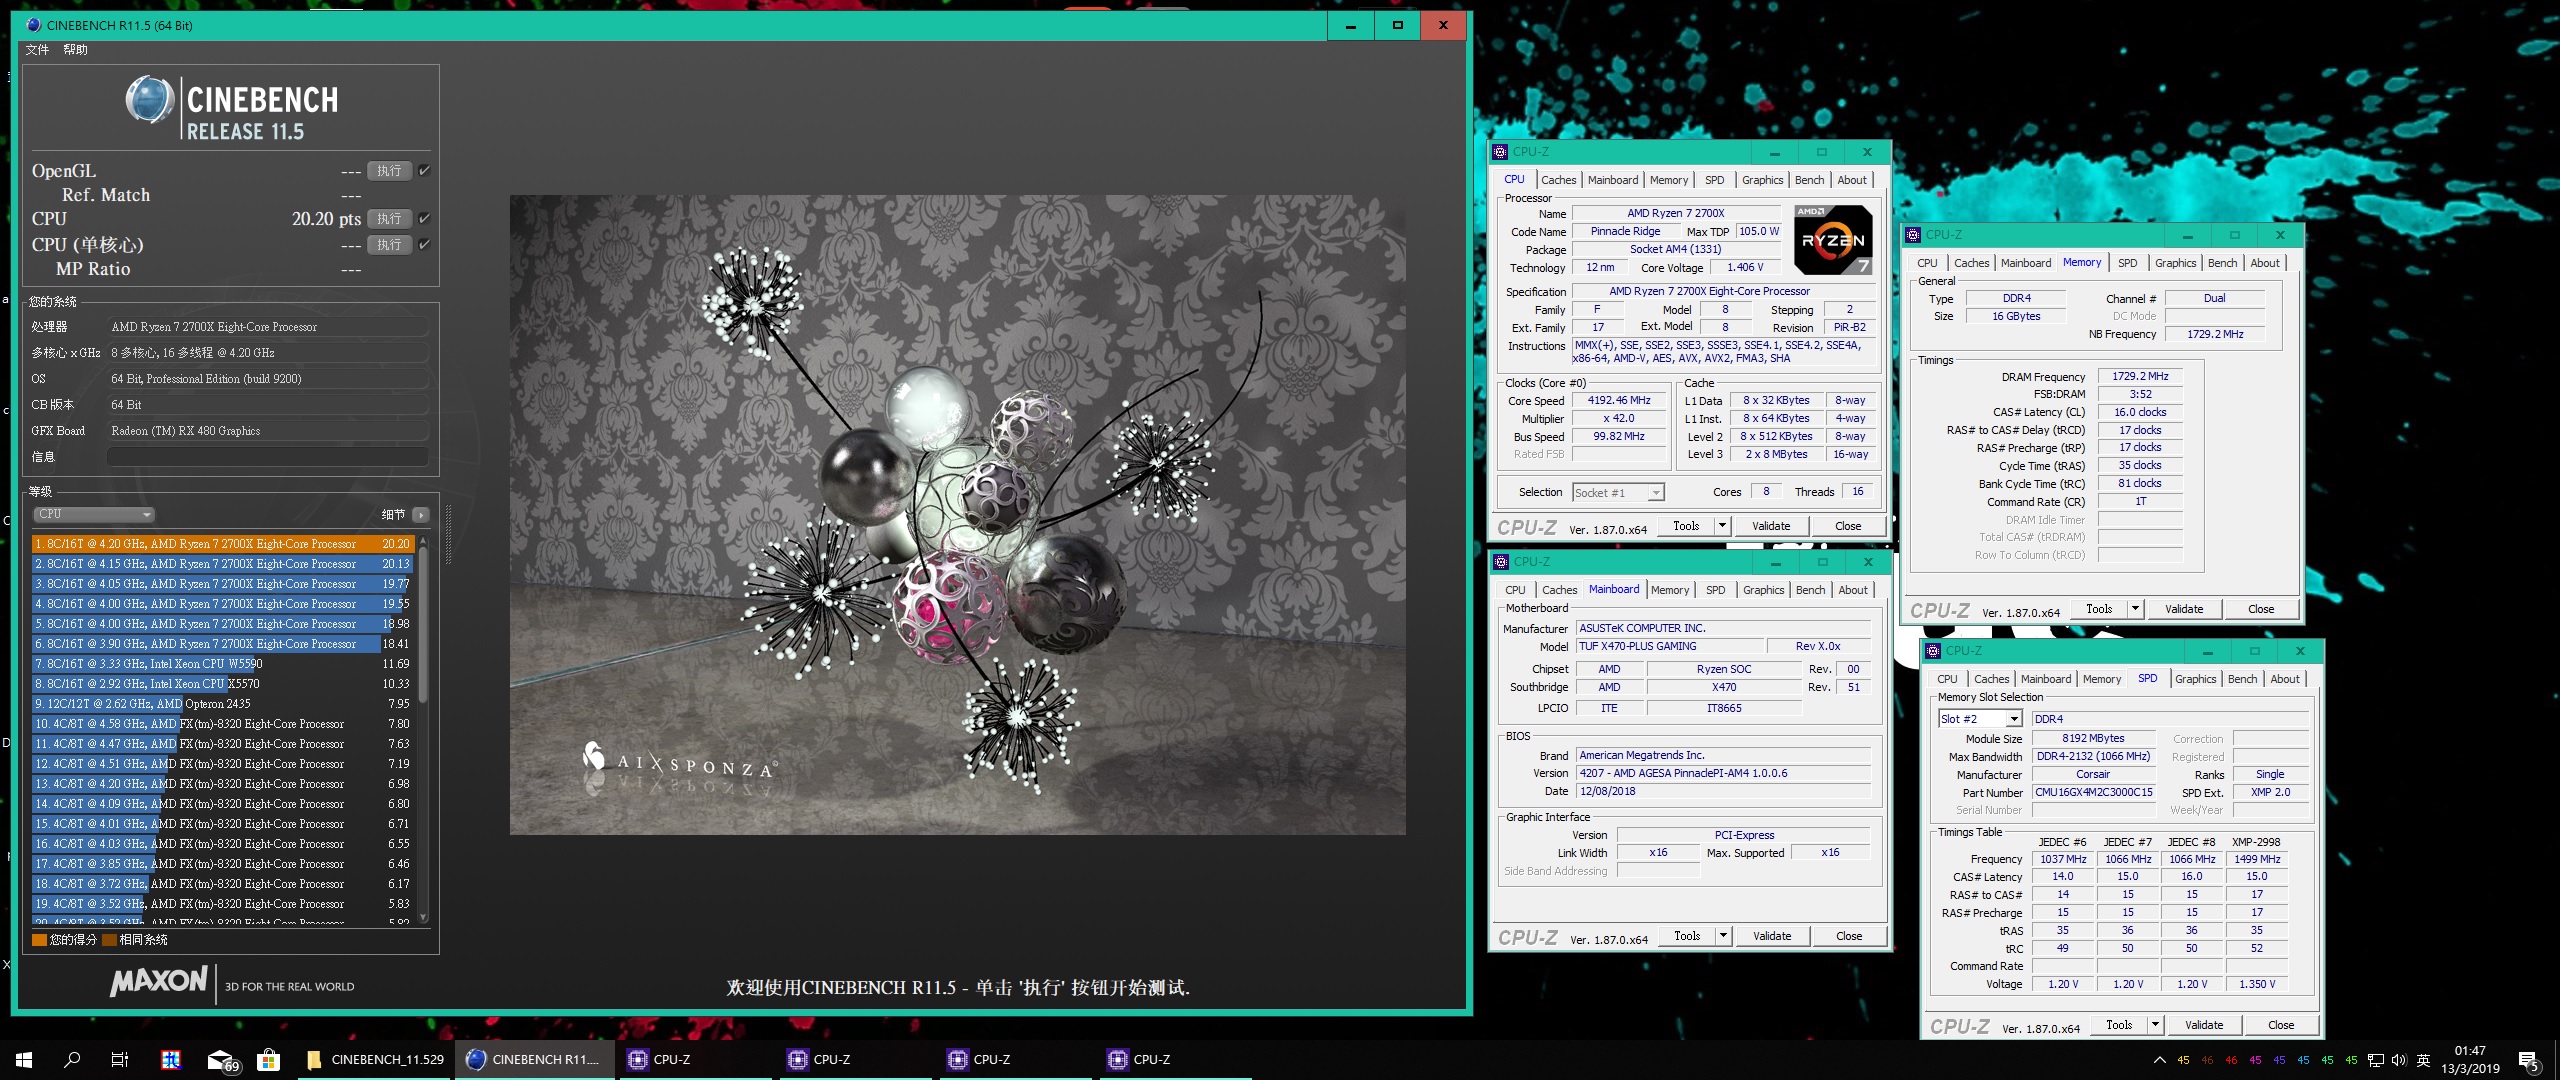Click the yellow 45 temperature tray icon
The width and height of the screenshot is (2560, 1080).
pos(2183,1061)
